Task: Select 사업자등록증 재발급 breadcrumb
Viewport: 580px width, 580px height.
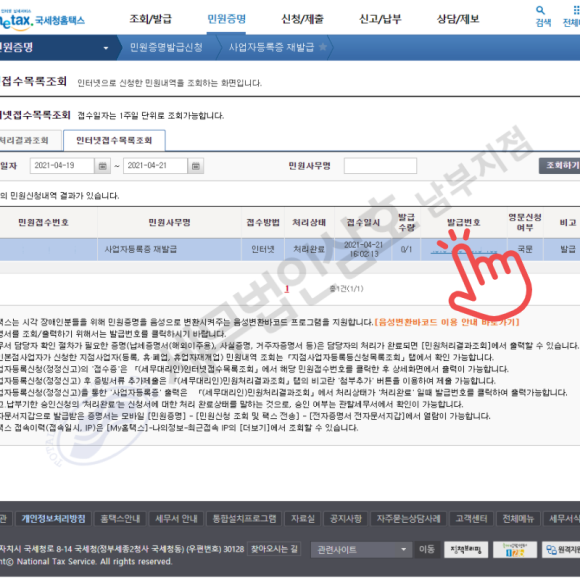Action: (271, 47)
